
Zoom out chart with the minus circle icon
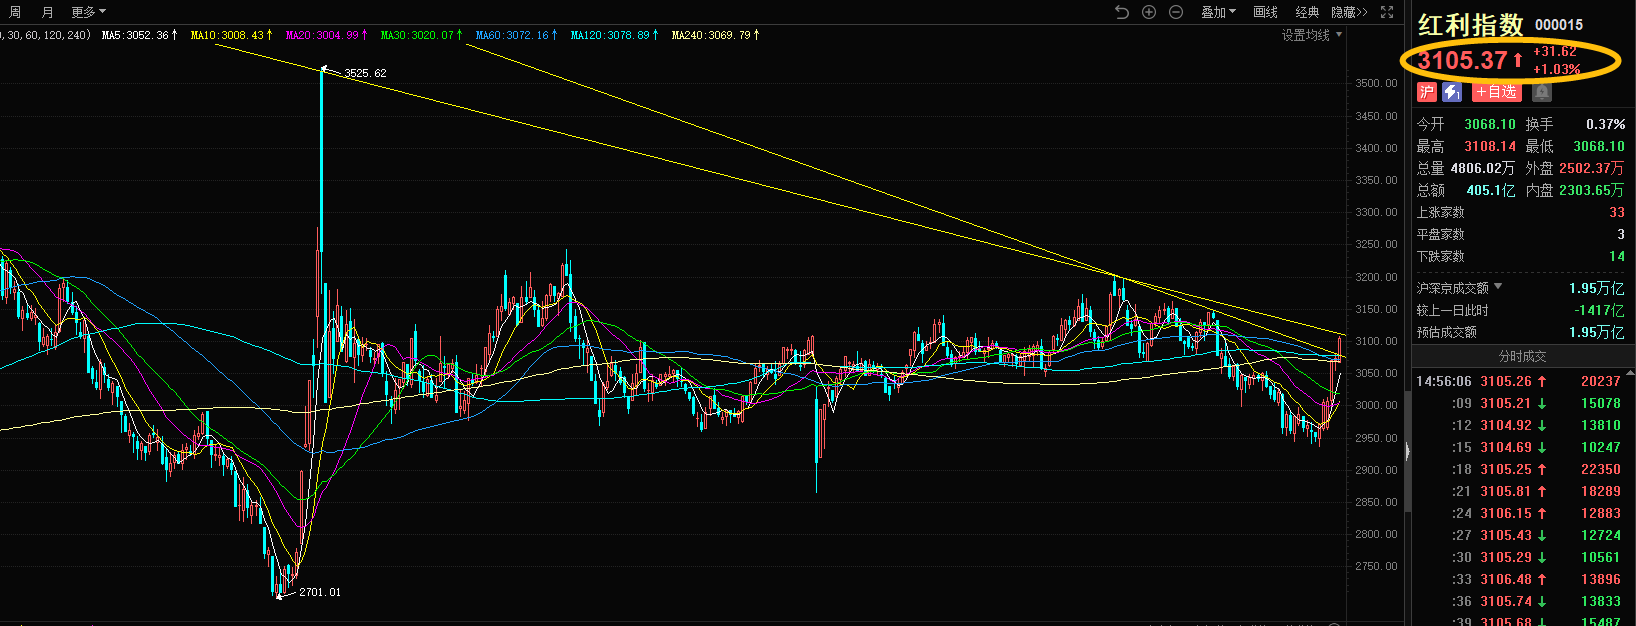(1176, 12)
